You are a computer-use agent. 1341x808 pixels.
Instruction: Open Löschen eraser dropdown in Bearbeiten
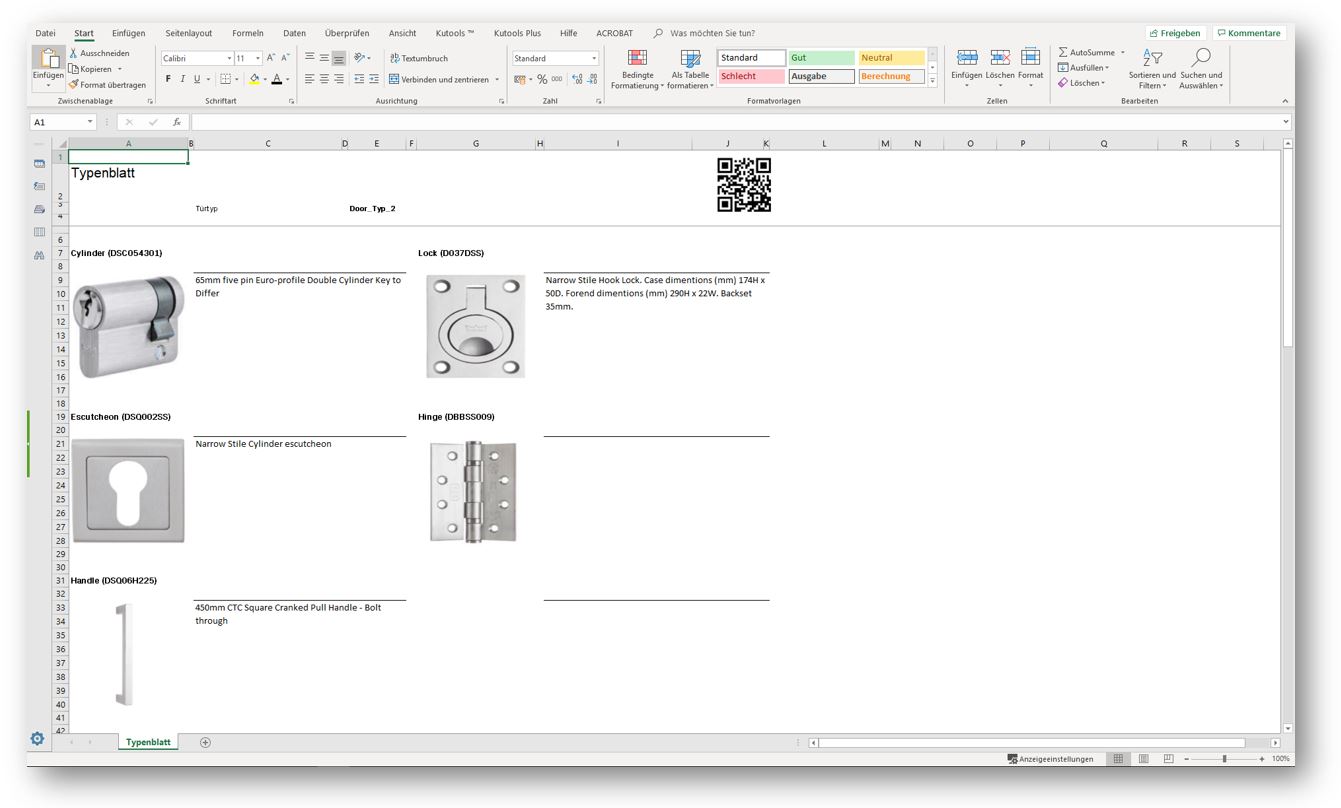pyautogui.click(x=1082, y=83)
